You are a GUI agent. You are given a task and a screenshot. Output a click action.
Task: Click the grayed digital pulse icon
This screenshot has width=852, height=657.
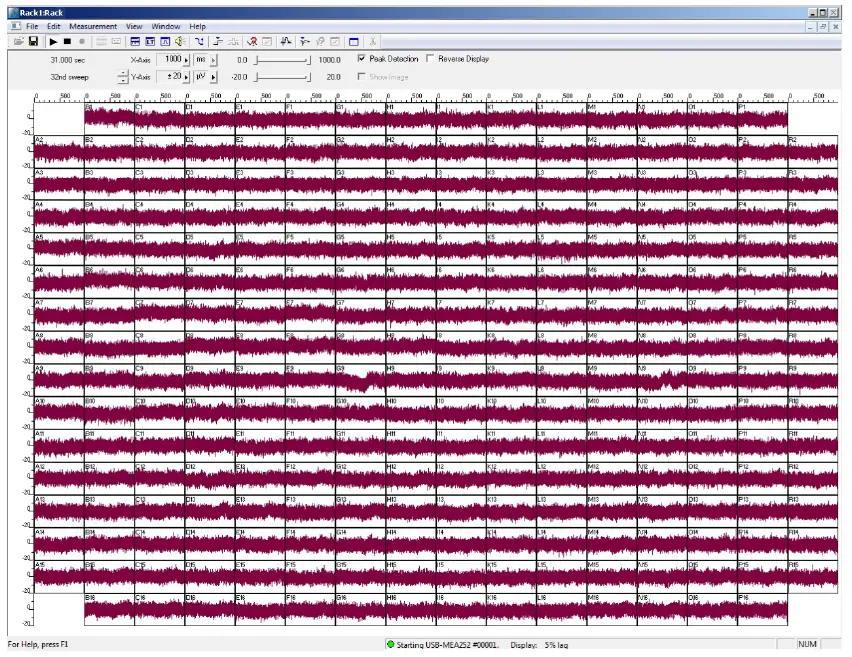pos(233,41)
